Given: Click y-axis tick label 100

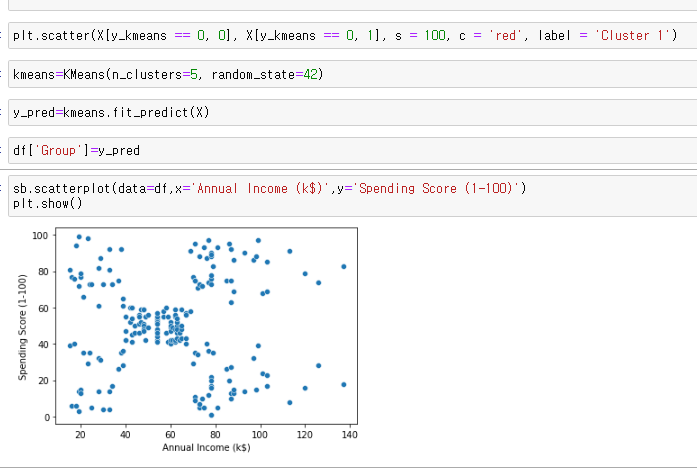Looking at the screenshot, I should click(40, 235).
